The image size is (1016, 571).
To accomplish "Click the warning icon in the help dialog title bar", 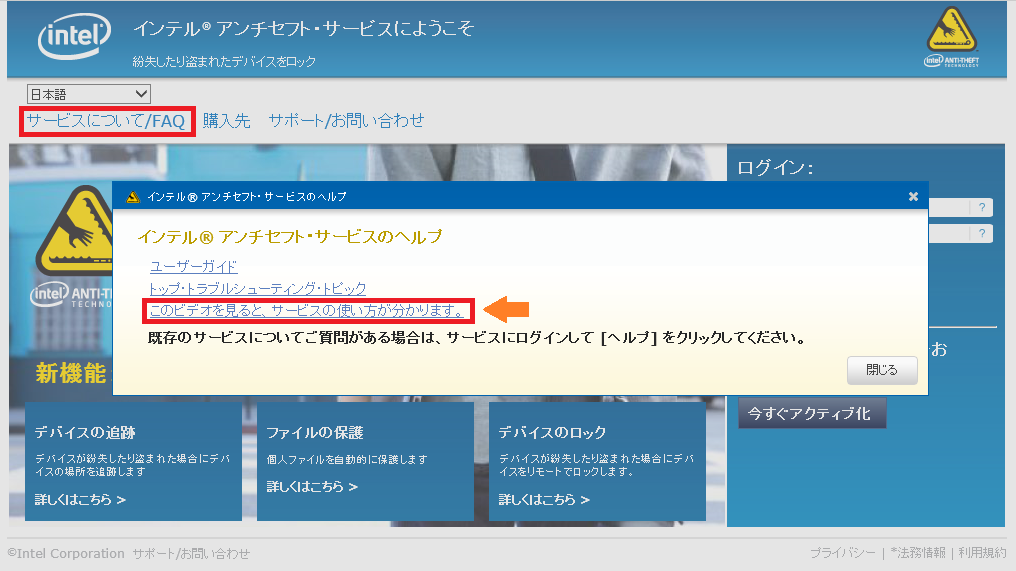I will pyautogui.click(x=133, y=197).
